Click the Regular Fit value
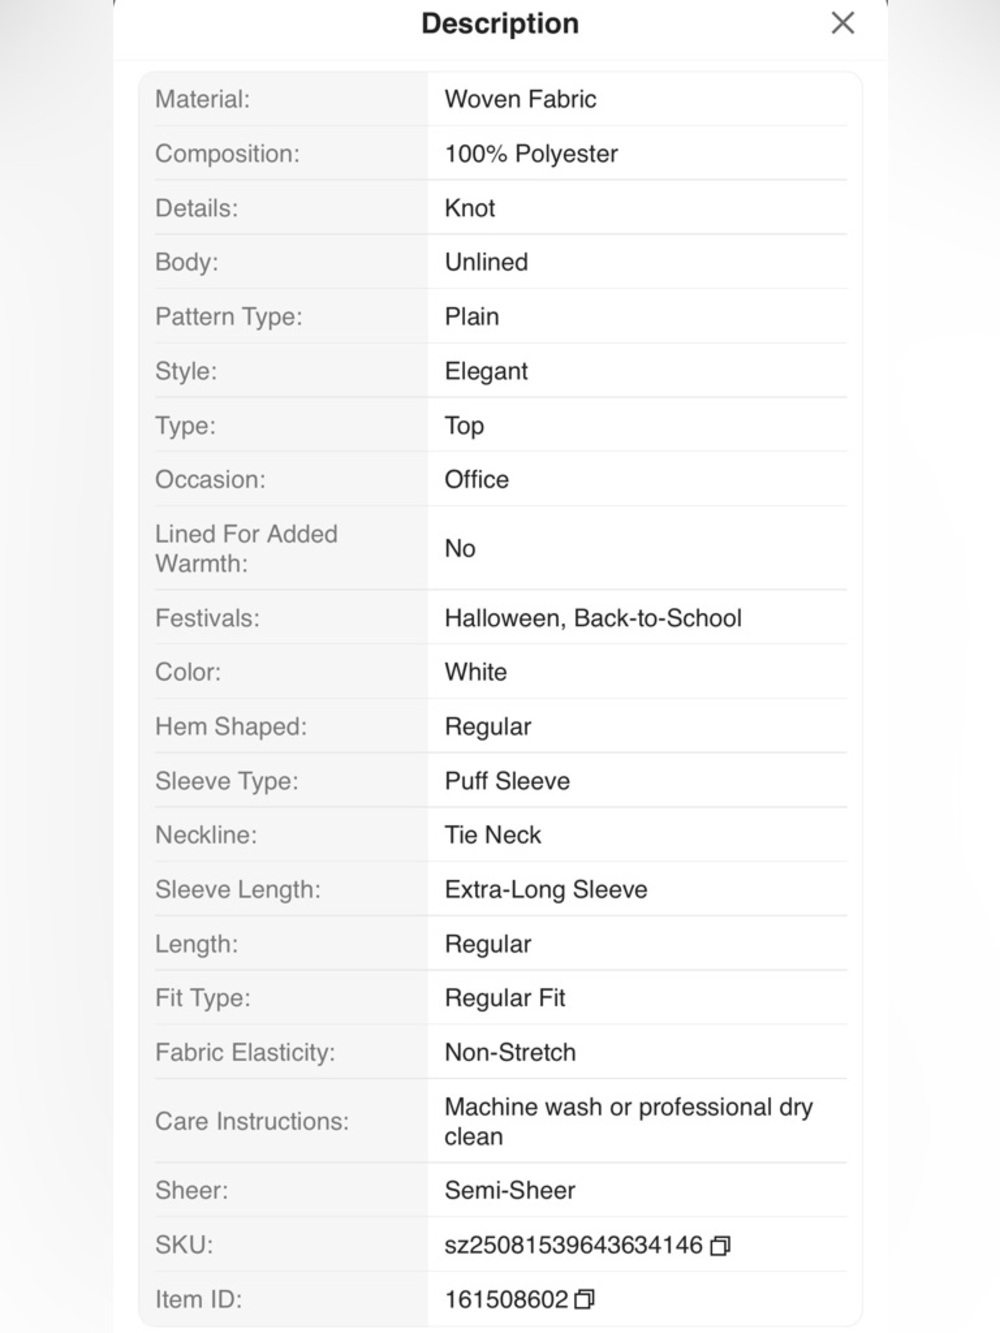This screenshot has height=1333, width=1000. (505, 998)
